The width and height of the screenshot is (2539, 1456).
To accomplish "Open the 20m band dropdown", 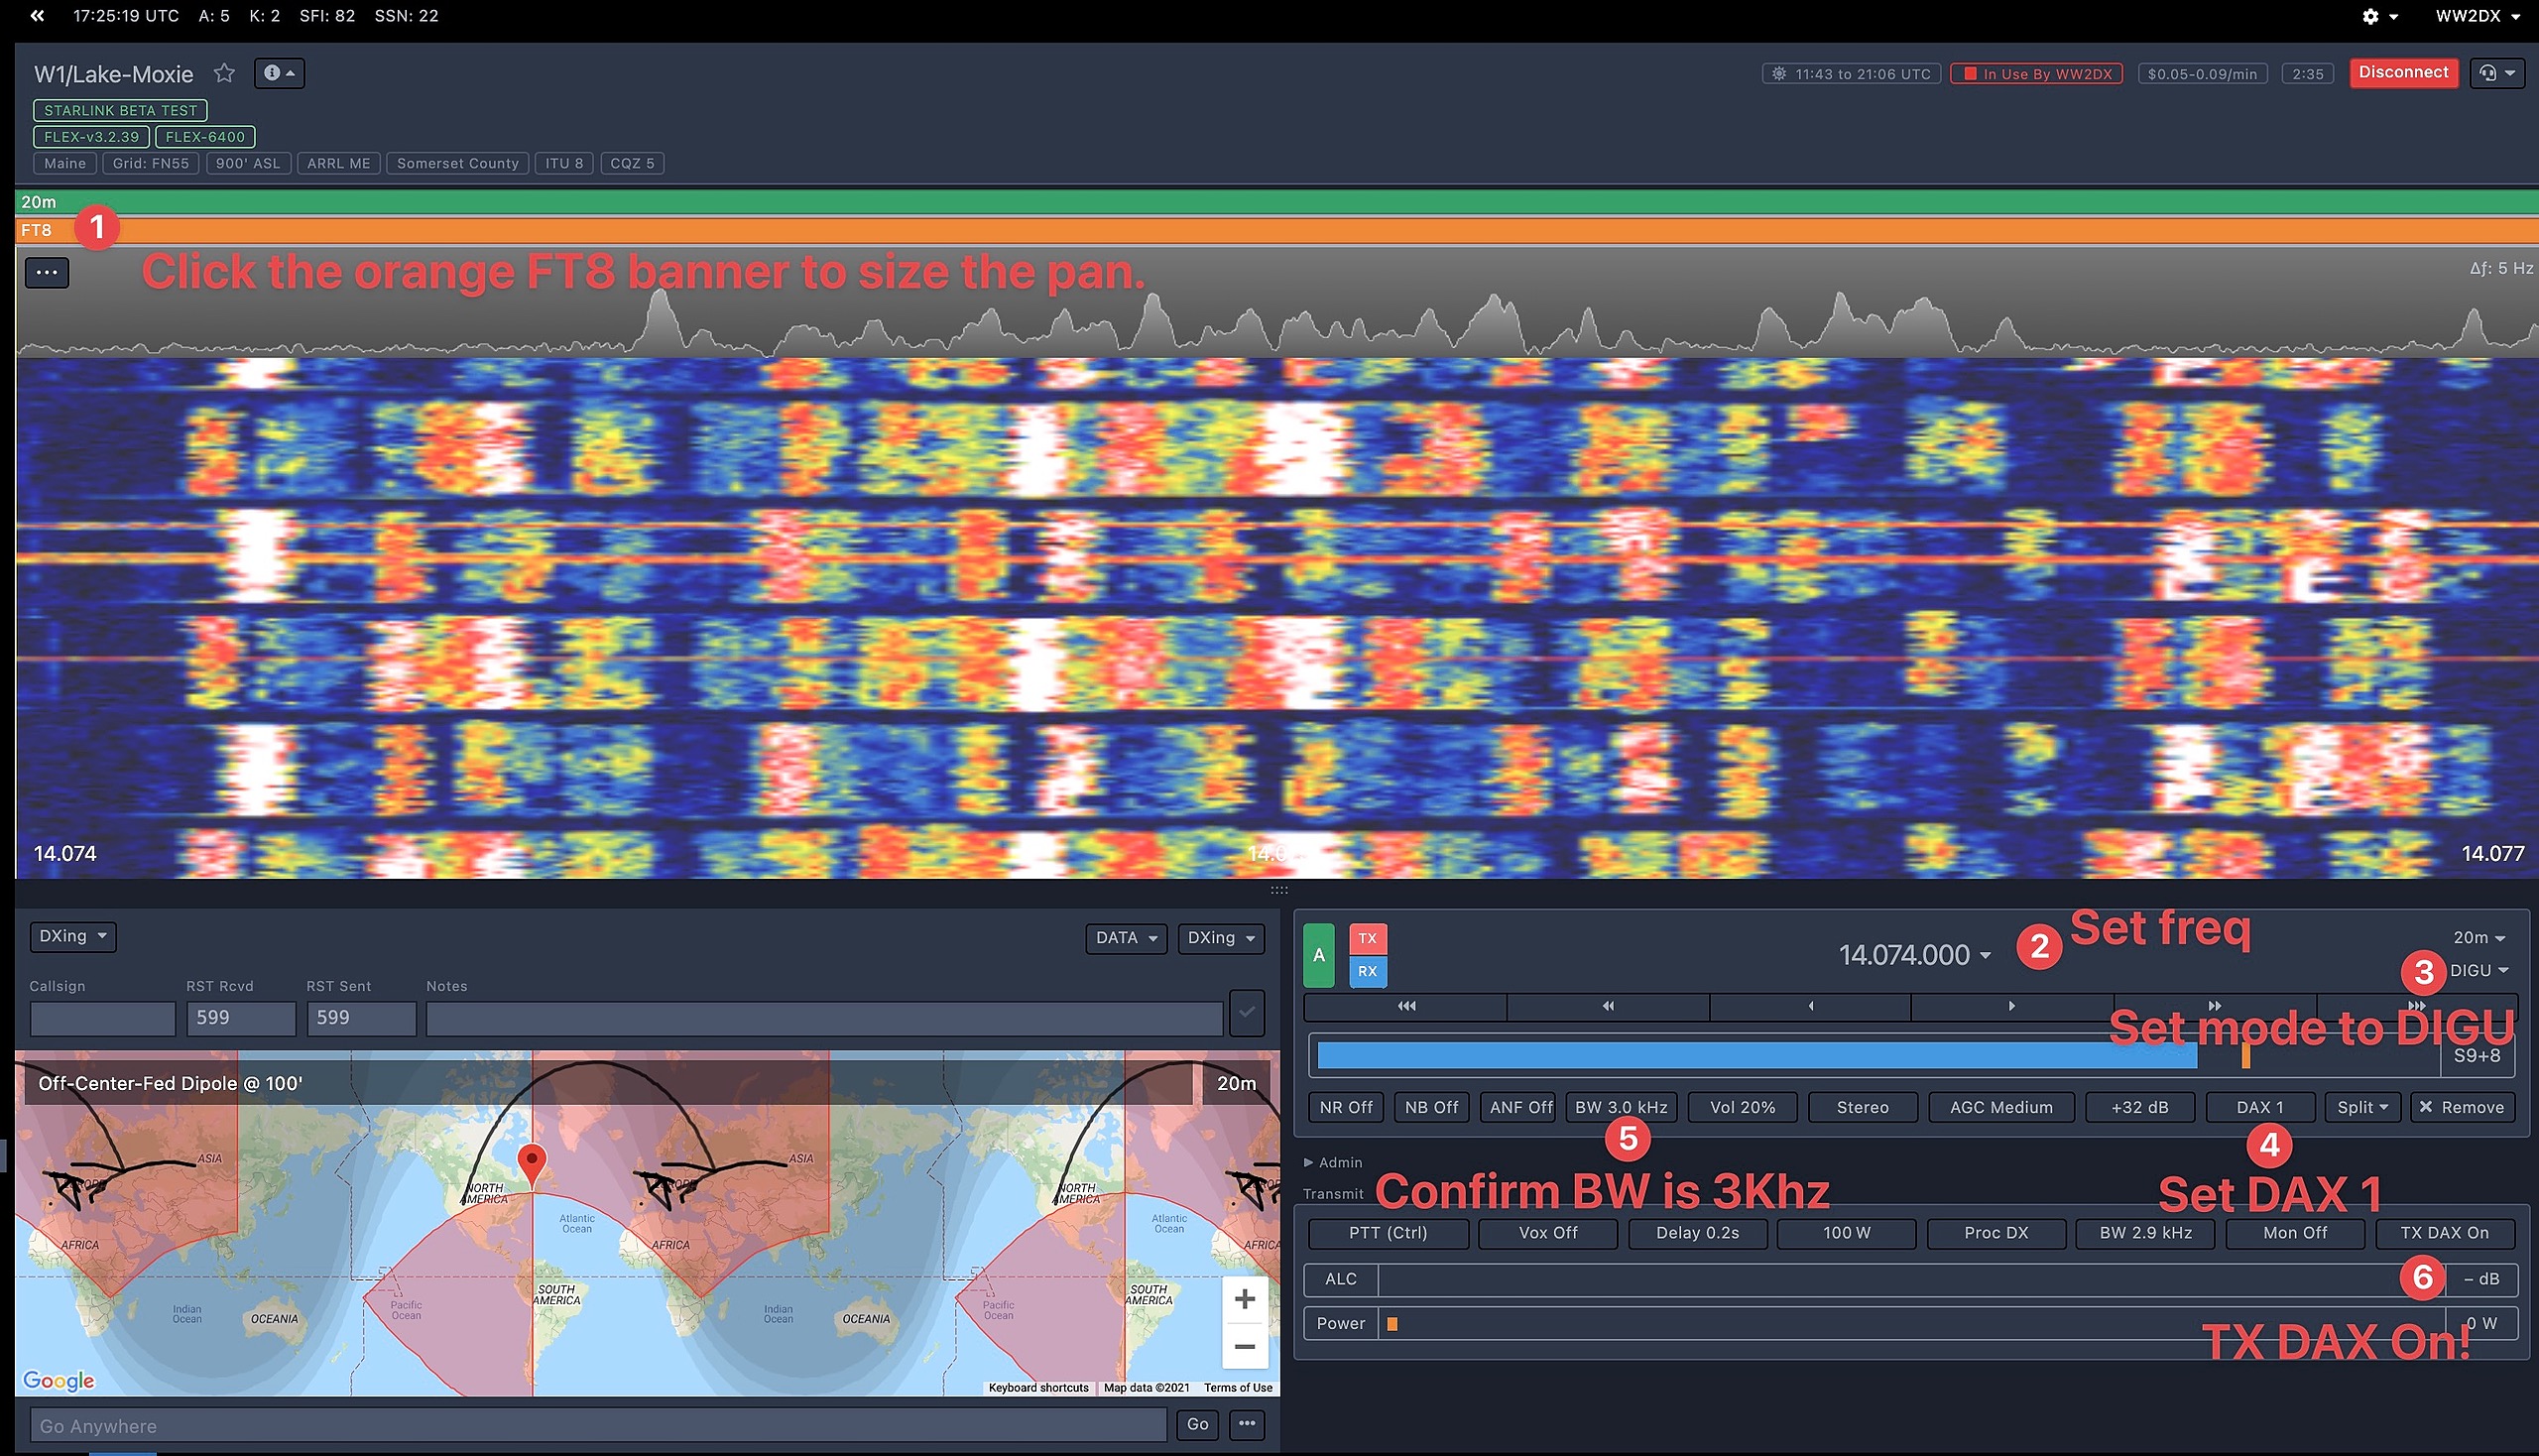I will [x=2478, y=937].
